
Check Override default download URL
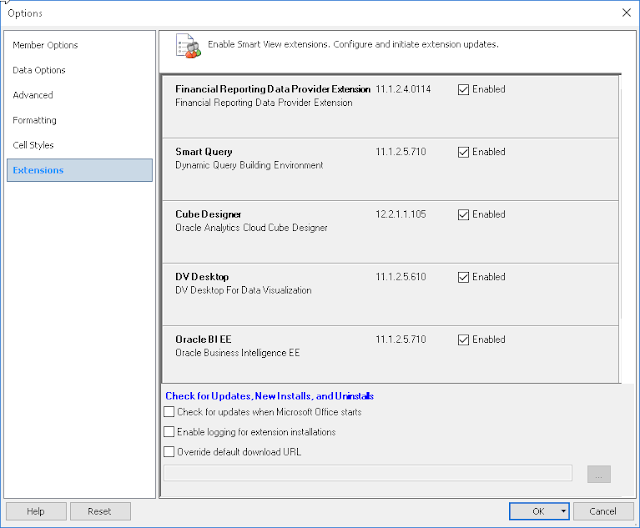(169, 452)
